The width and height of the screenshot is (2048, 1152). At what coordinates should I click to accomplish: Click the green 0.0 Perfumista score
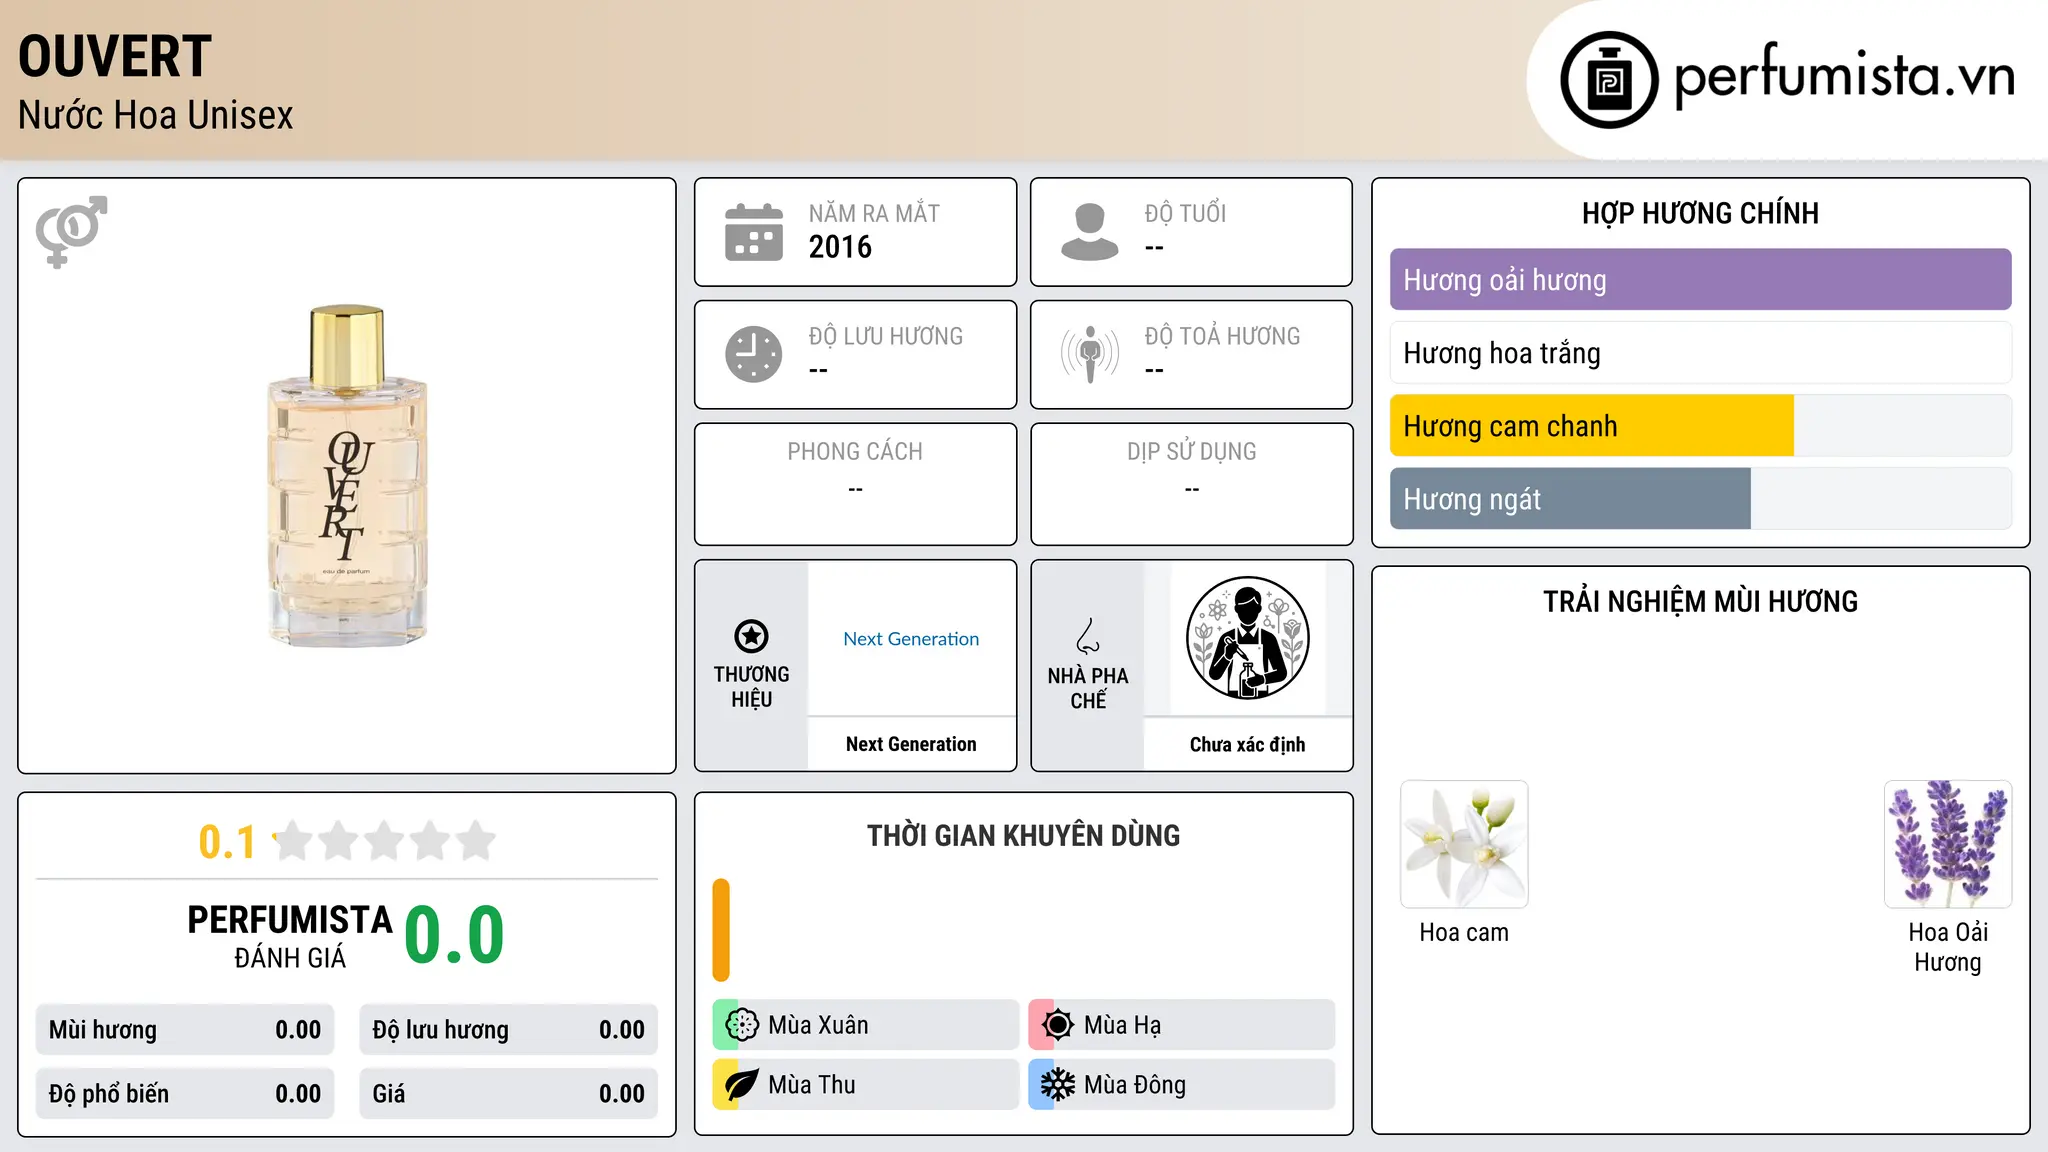point(454,935)
